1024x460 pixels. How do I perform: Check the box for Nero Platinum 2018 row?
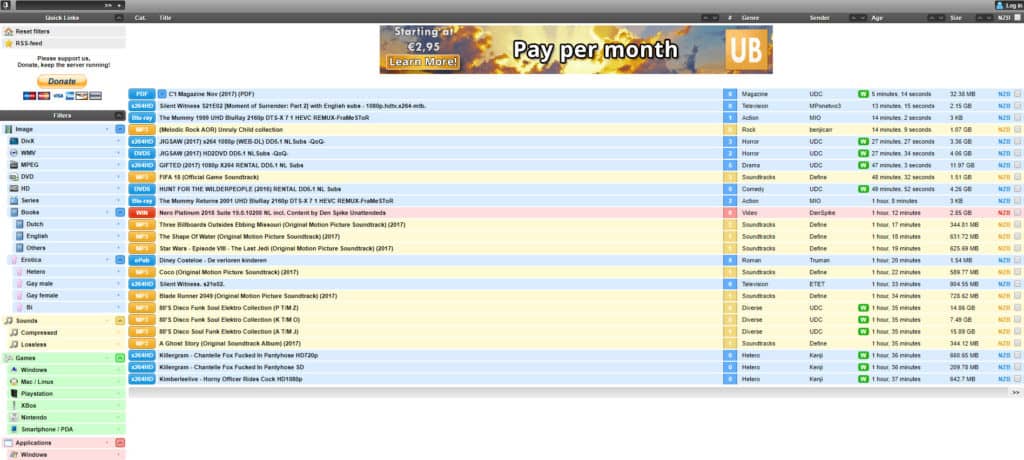pyautogui.click(x=1017, y=213)
